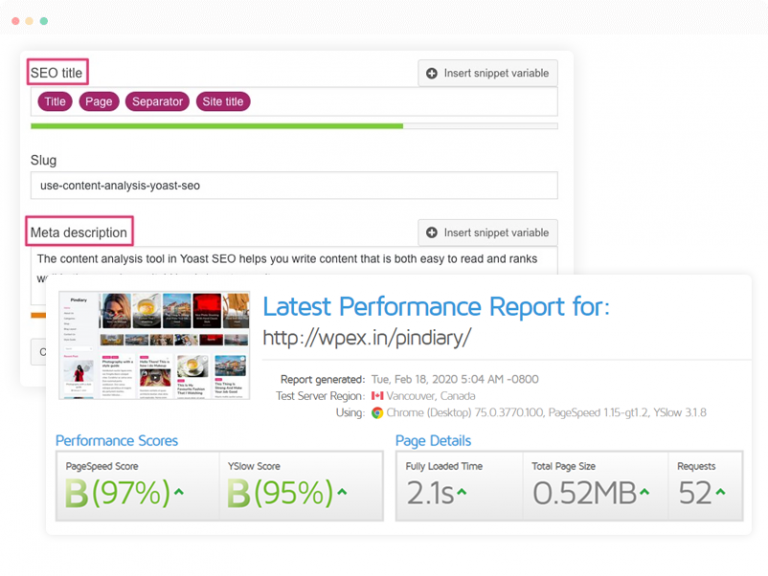The width and height of the screenshot is (768, 576).
Task: Click the YSlow Score B (95%) value
Action: click(x=280, y=493)
